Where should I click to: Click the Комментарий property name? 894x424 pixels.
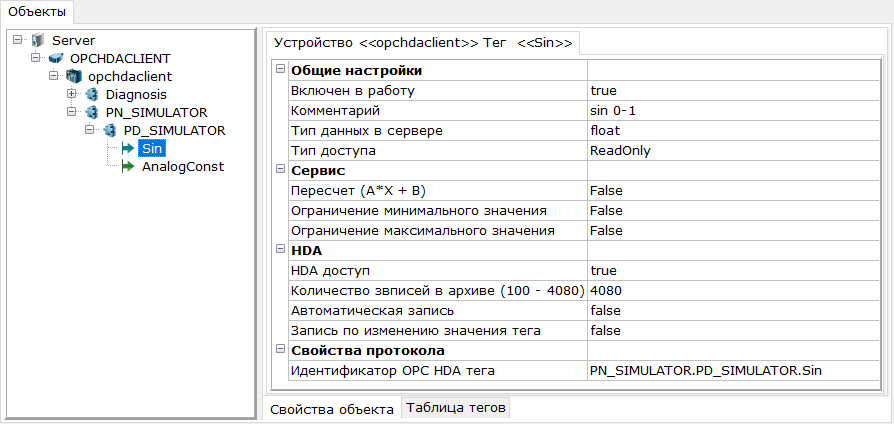point(335,110)
